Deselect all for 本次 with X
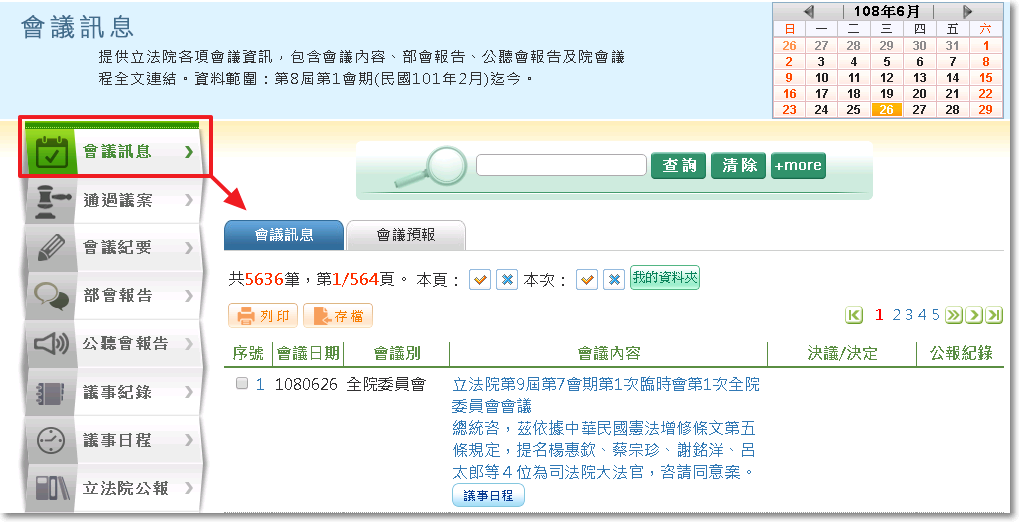Viewport: 1019px width, 522px height. point(614,280)
